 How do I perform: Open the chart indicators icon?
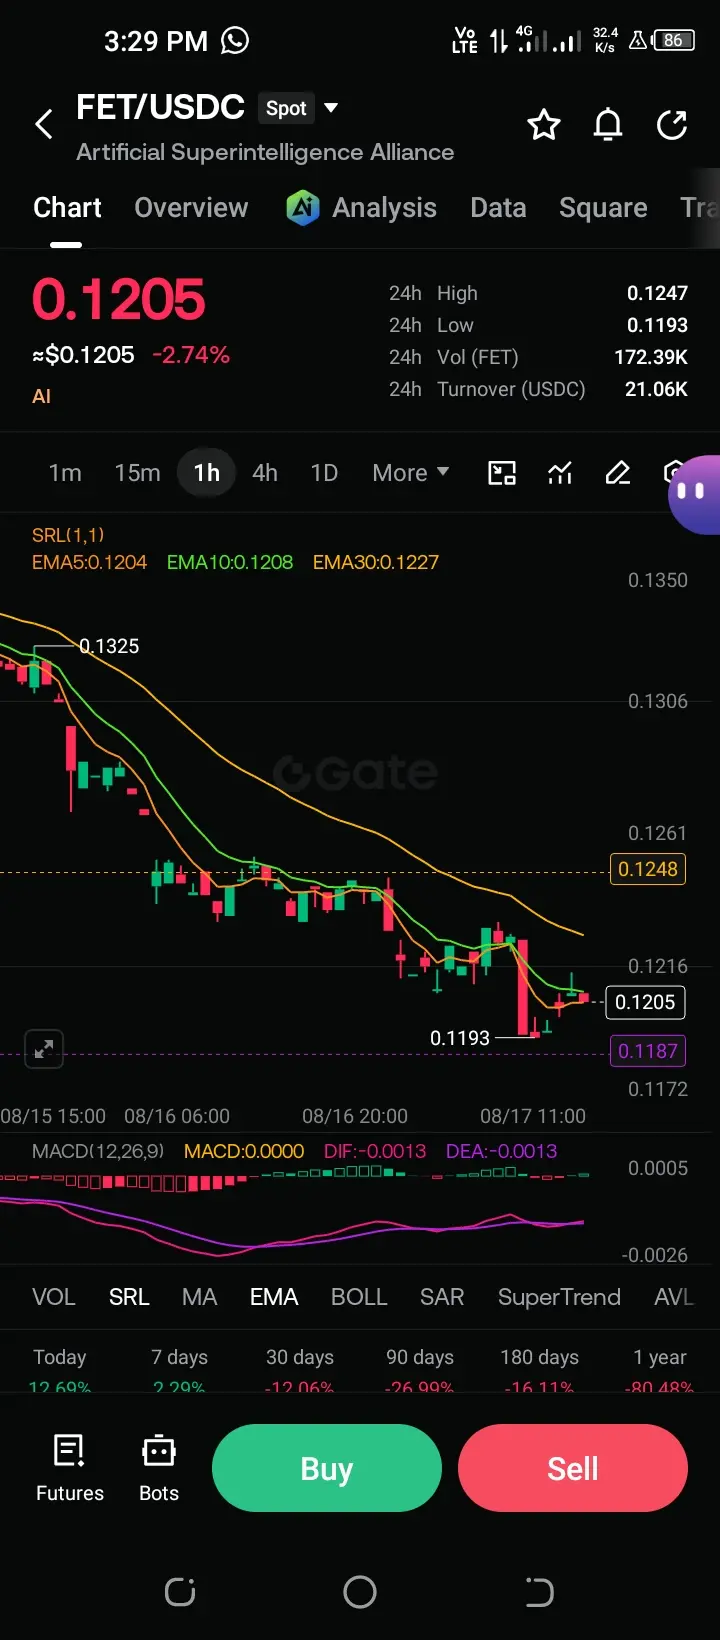(x=560, y=473)
